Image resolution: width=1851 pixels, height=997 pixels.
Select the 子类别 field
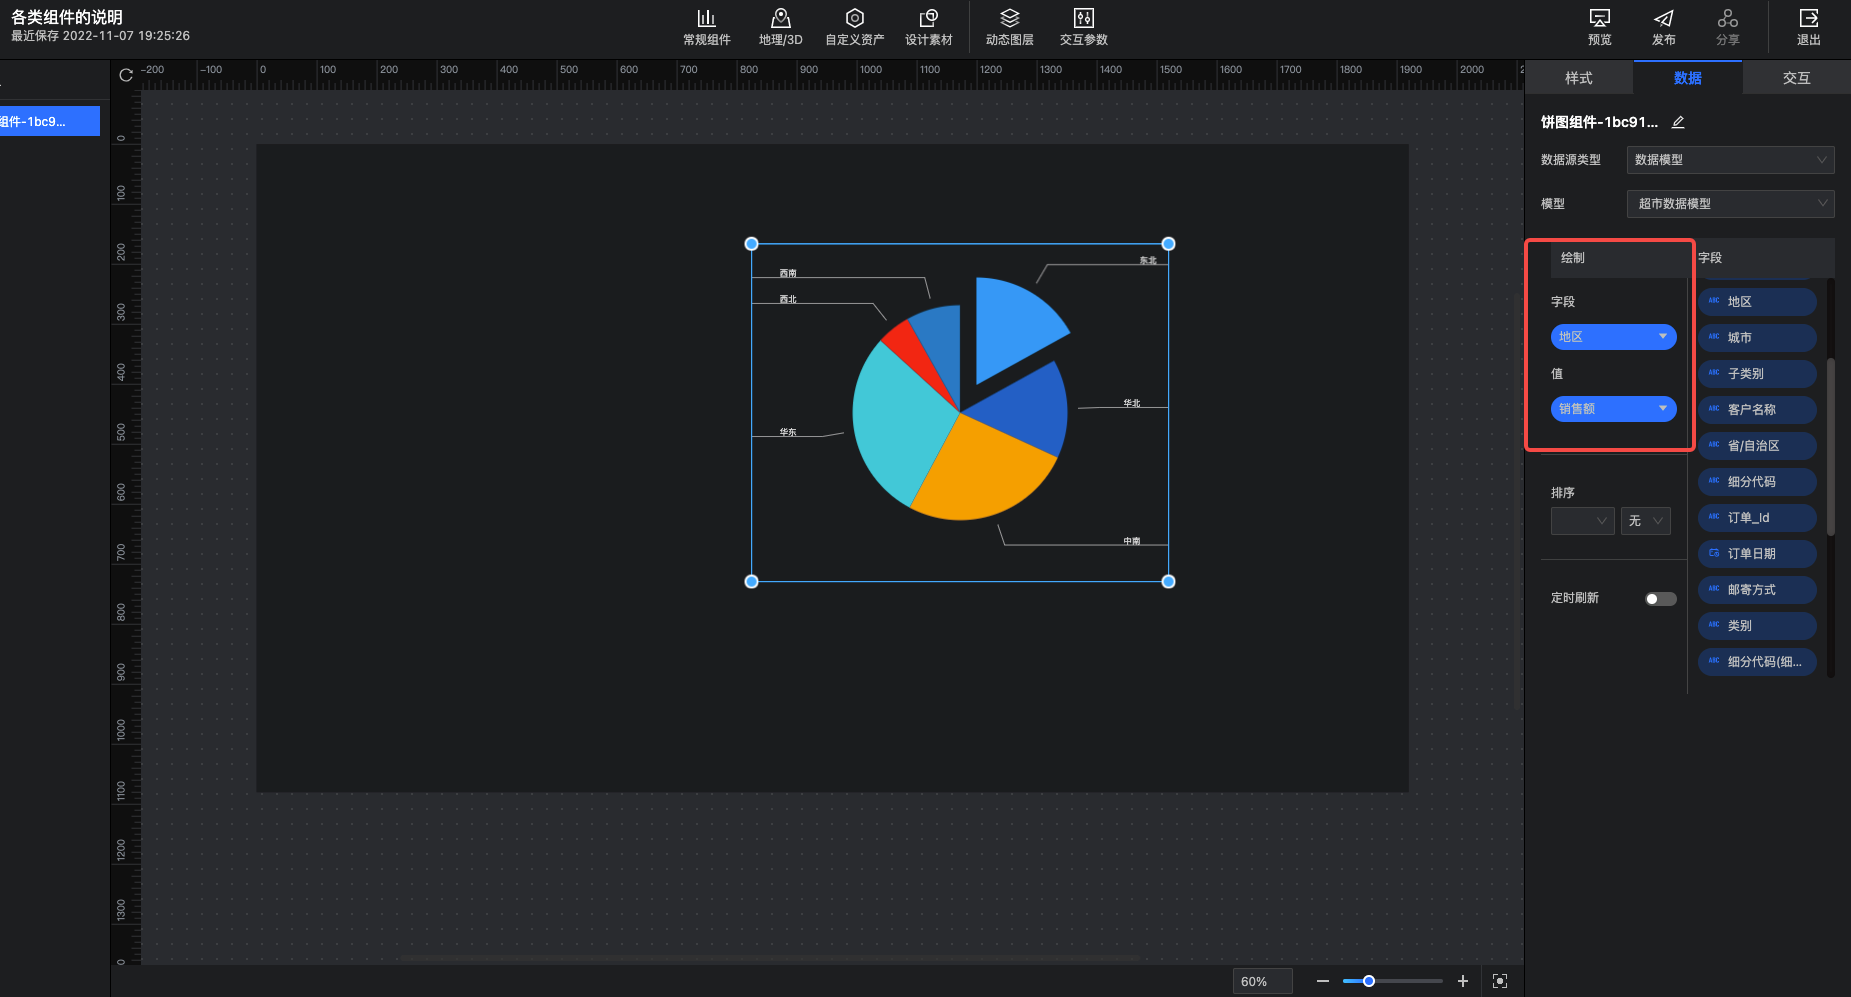1757,374
